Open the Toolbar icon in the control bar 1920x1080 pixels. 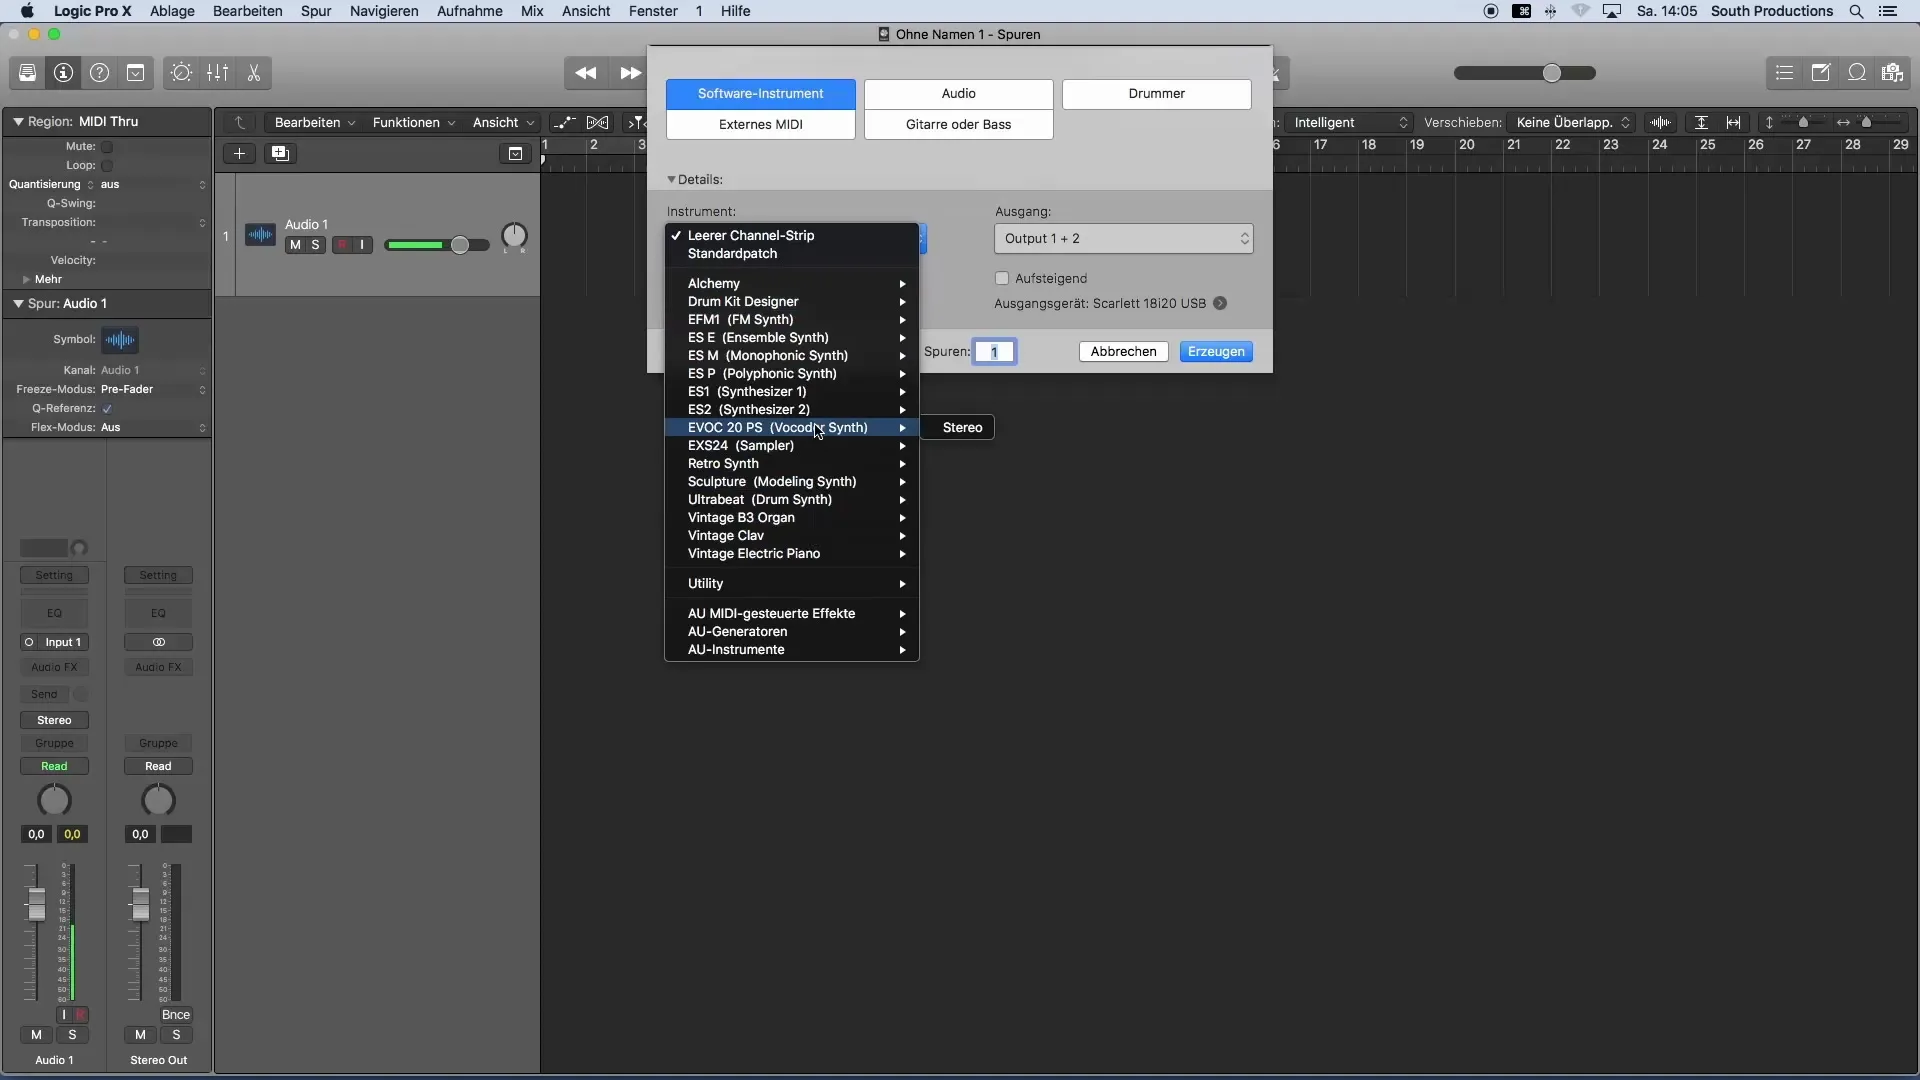click(x=135, y=73)
